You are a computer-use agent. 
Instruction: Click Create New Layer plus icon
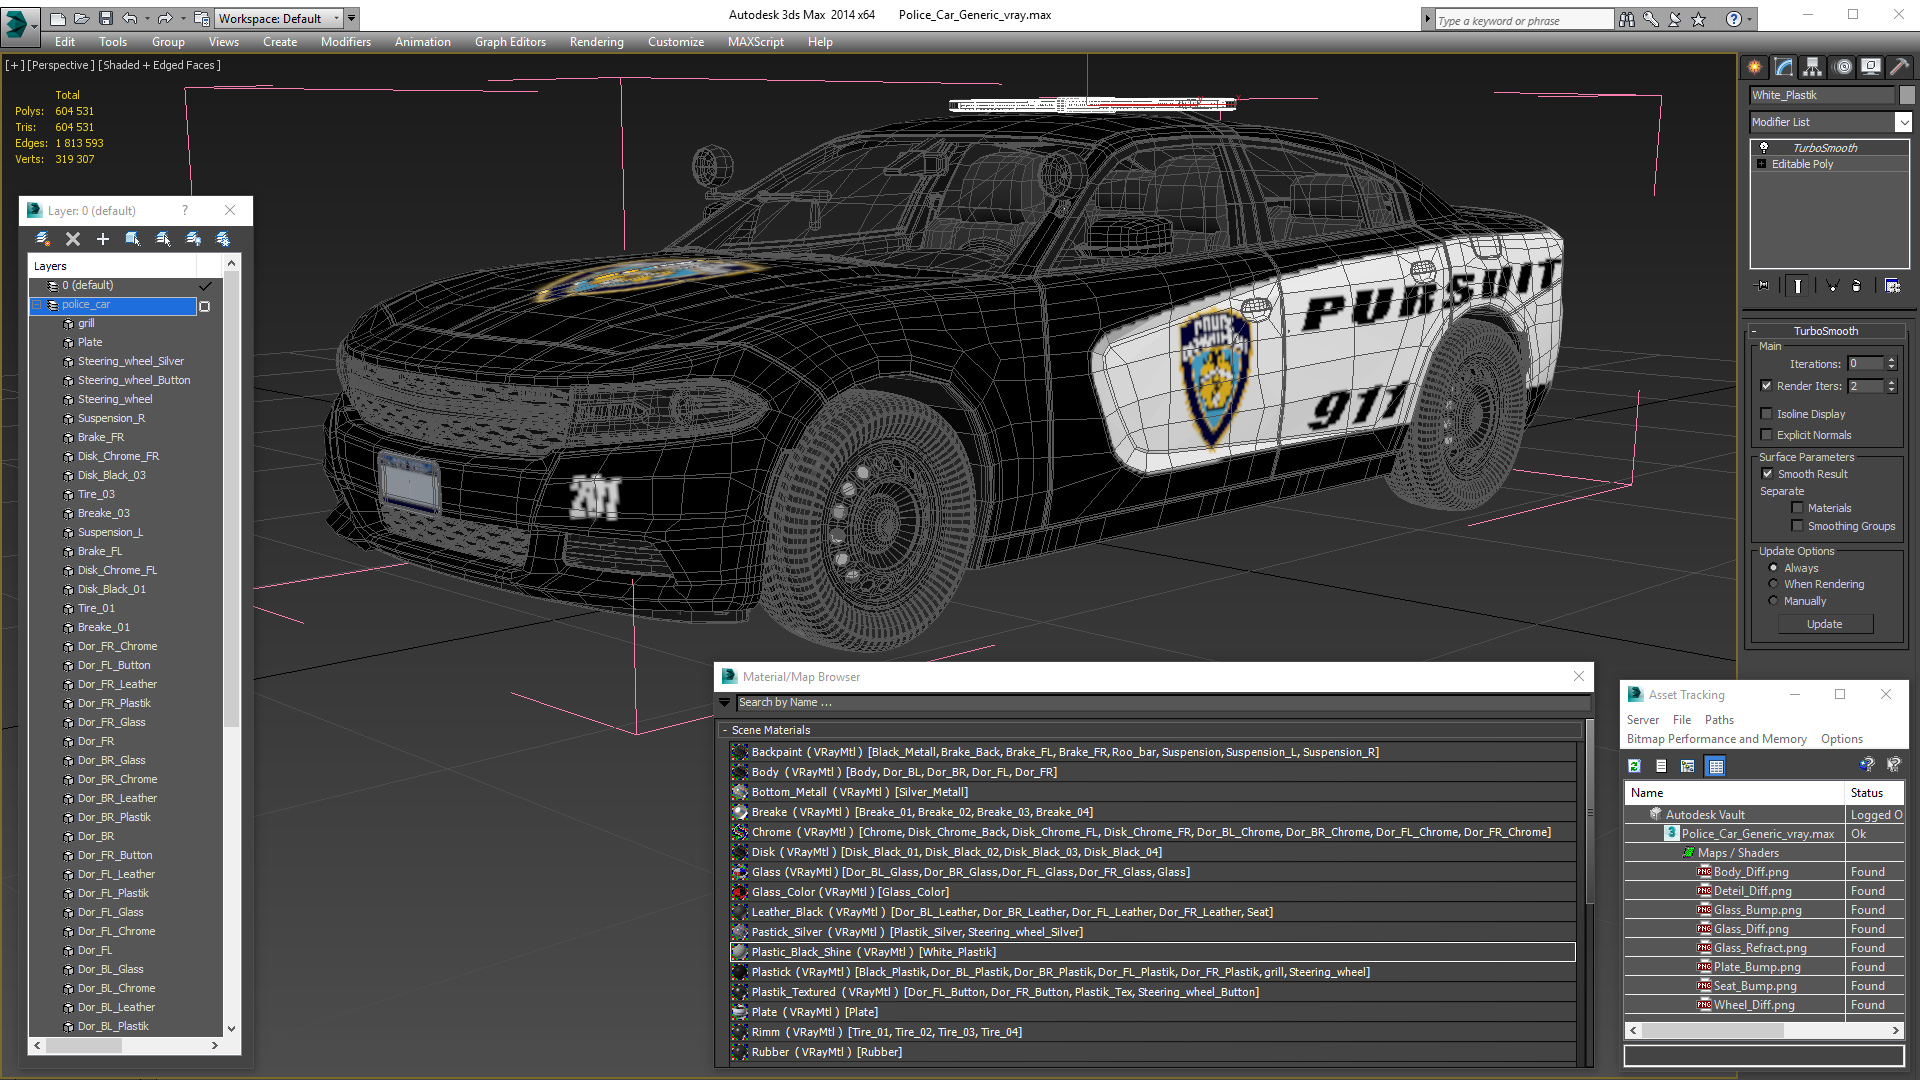pyautogui.click(x=102, y=239)
